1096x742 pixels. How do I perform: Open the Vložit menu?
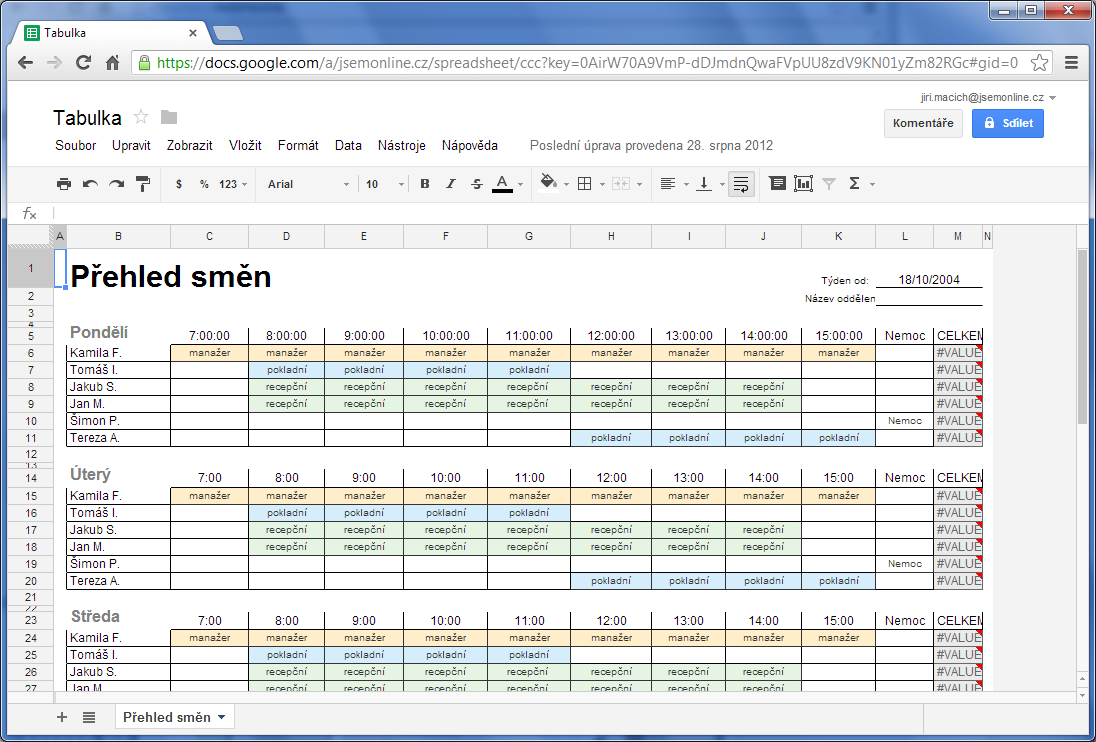point(245,145)
